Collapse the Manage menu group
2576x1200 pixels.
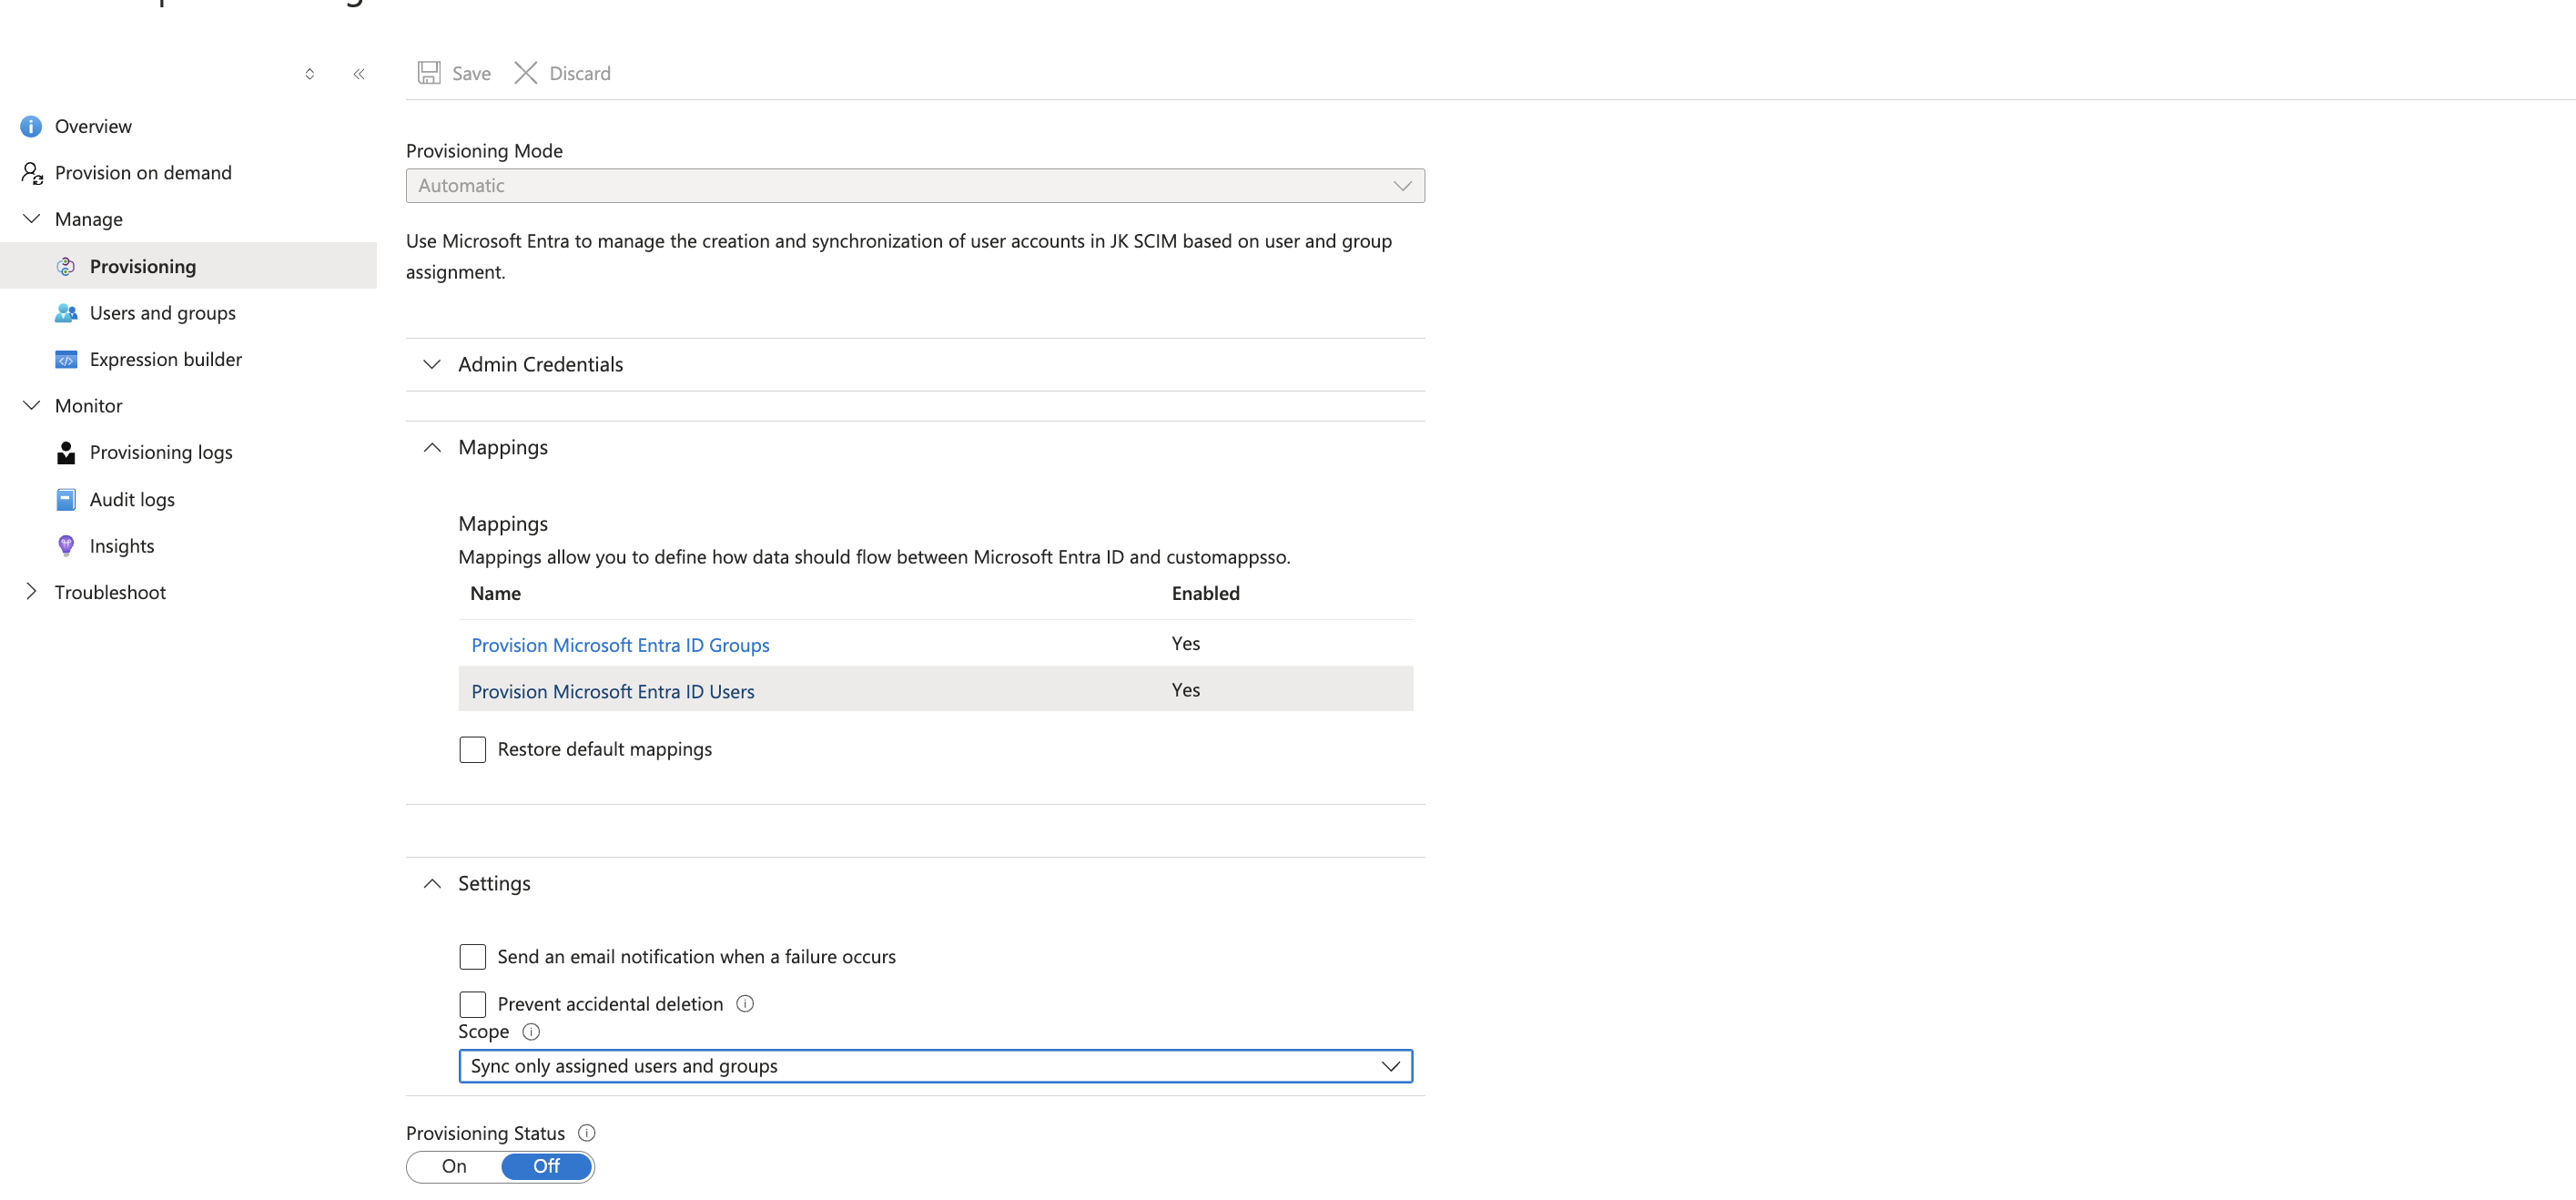pos(31,219)
